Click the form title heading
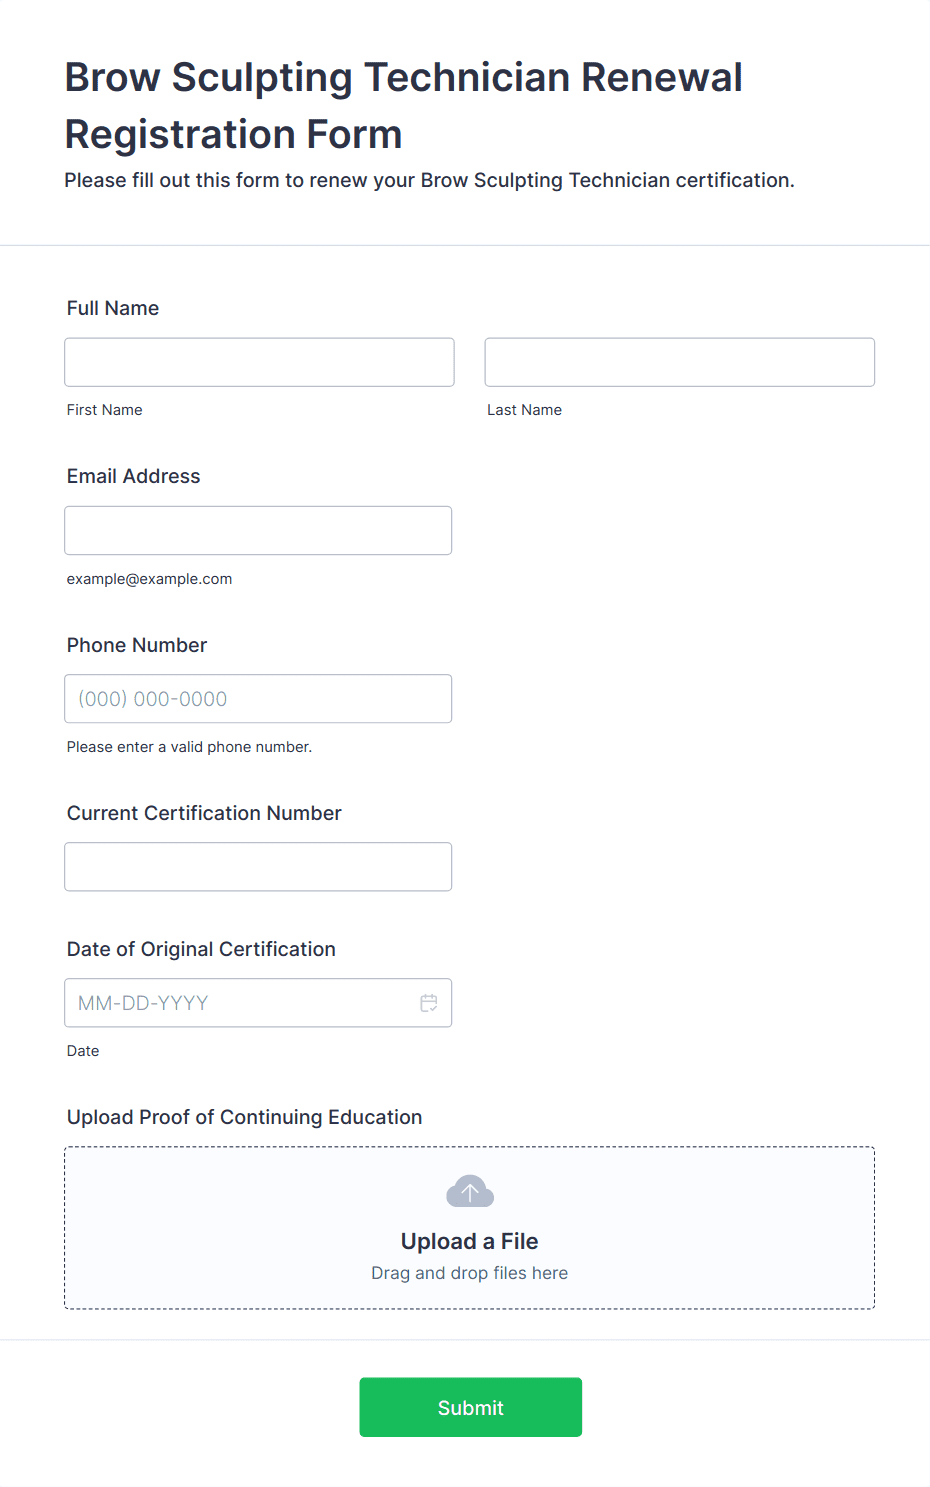The image size is (930, 1487). tap(404, 105)
